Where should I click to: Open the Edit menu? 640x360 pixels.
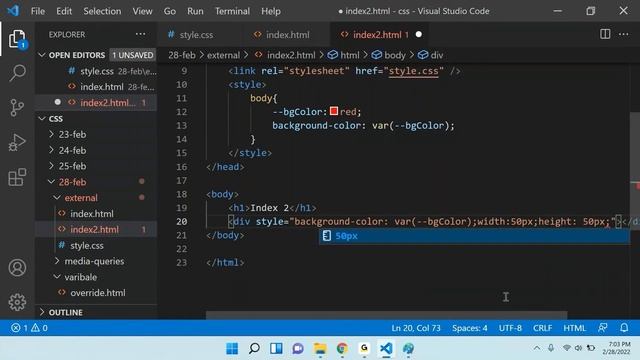64,11
